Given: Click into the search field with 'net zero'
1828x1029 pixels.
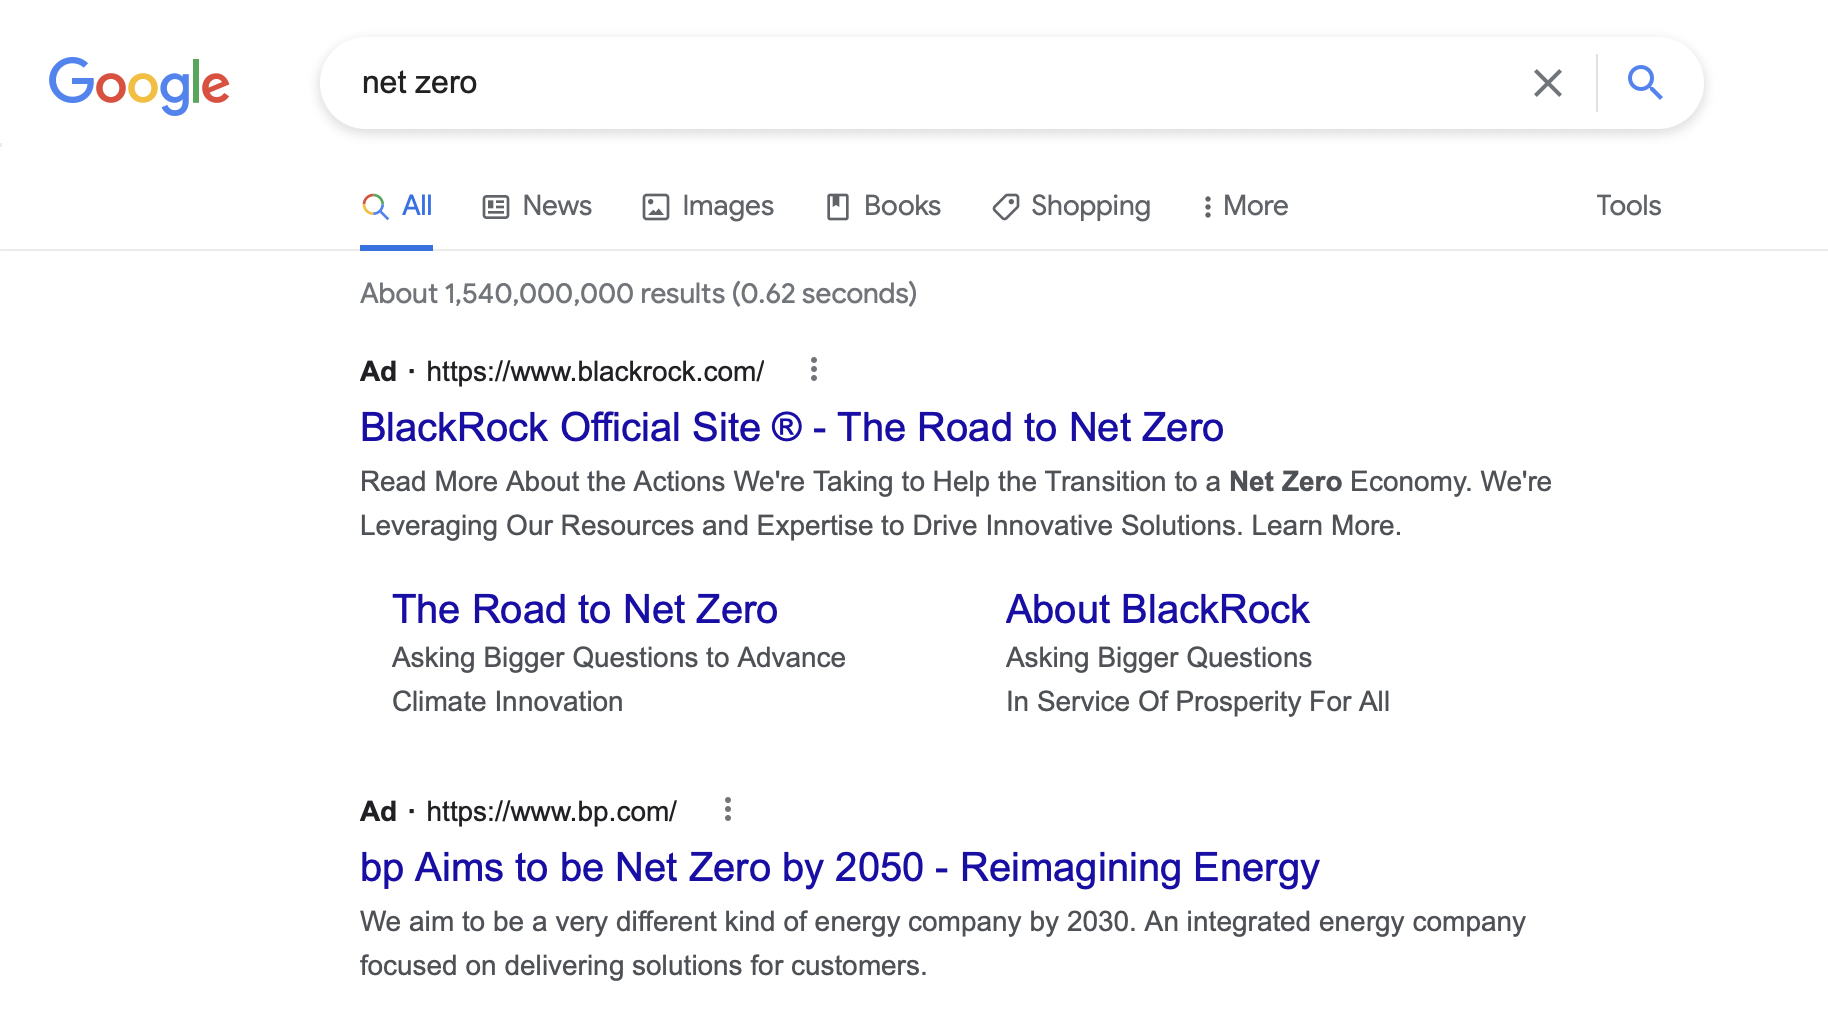Looking at the screenshot, I should pyautogui.click(x=900, y=83).
